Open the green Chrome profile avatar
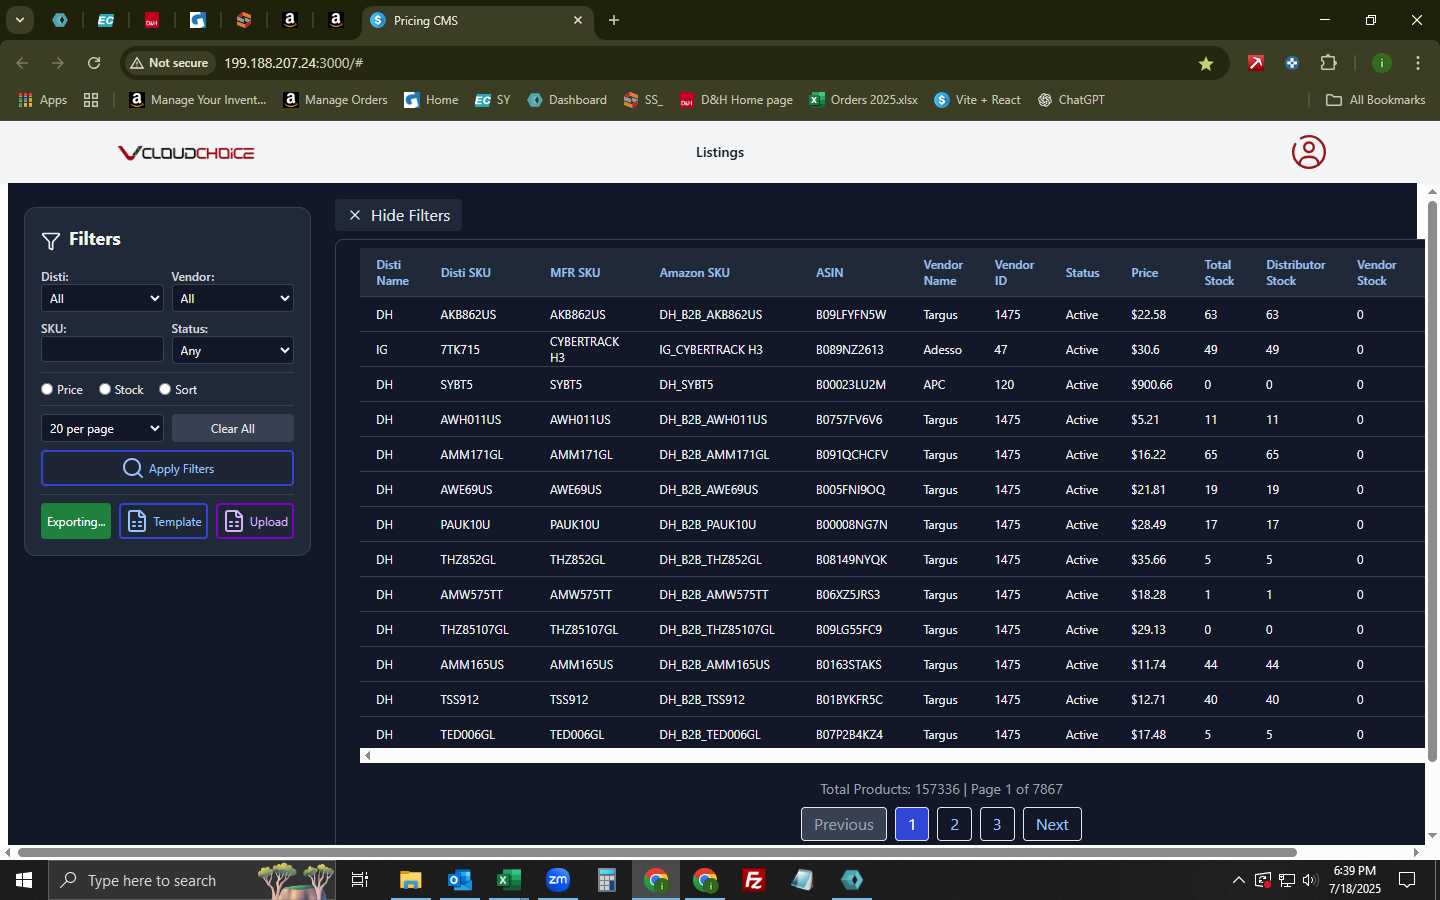1440x900 pixels. point(1382,63)
